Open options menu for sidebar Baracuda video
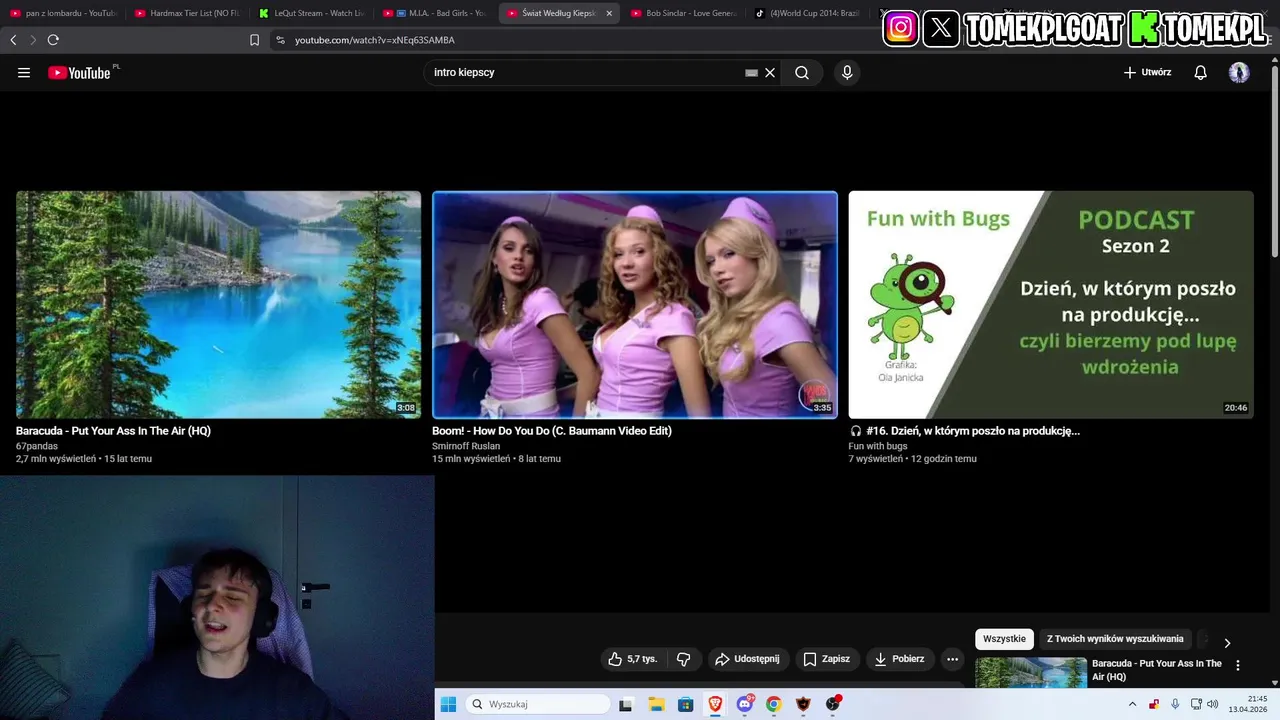 pos(1238,665)
